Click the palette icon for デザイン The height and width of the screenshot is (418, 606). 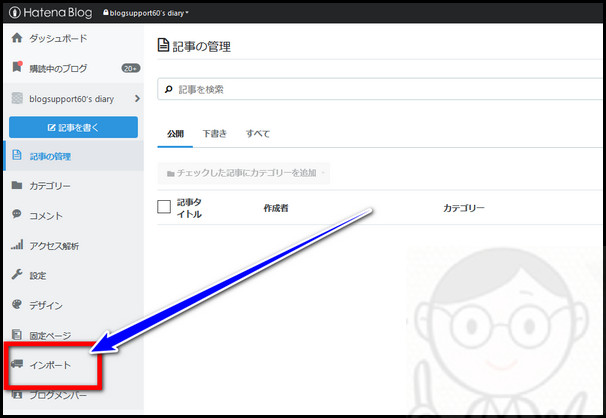[x=17, y=304]
